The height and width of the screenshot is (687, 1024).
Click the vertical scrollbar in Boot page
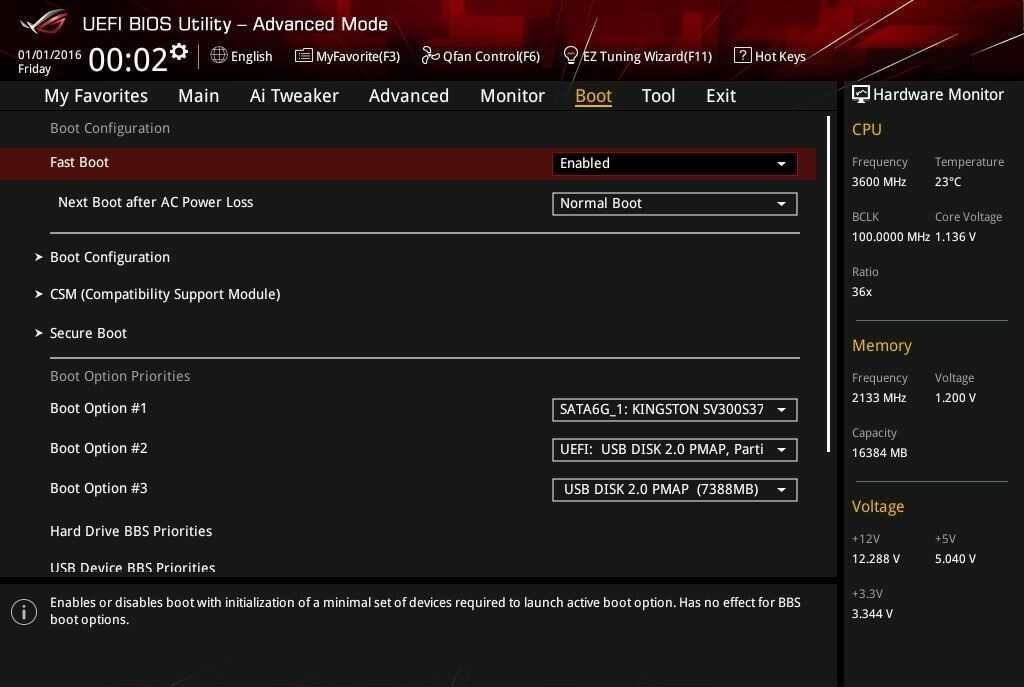(828, 285)
